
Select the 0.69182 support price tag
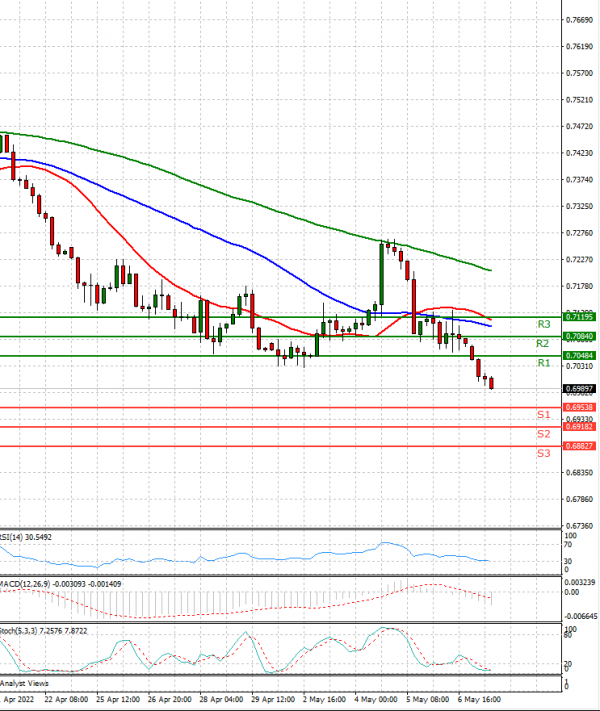tap(579, 427)
